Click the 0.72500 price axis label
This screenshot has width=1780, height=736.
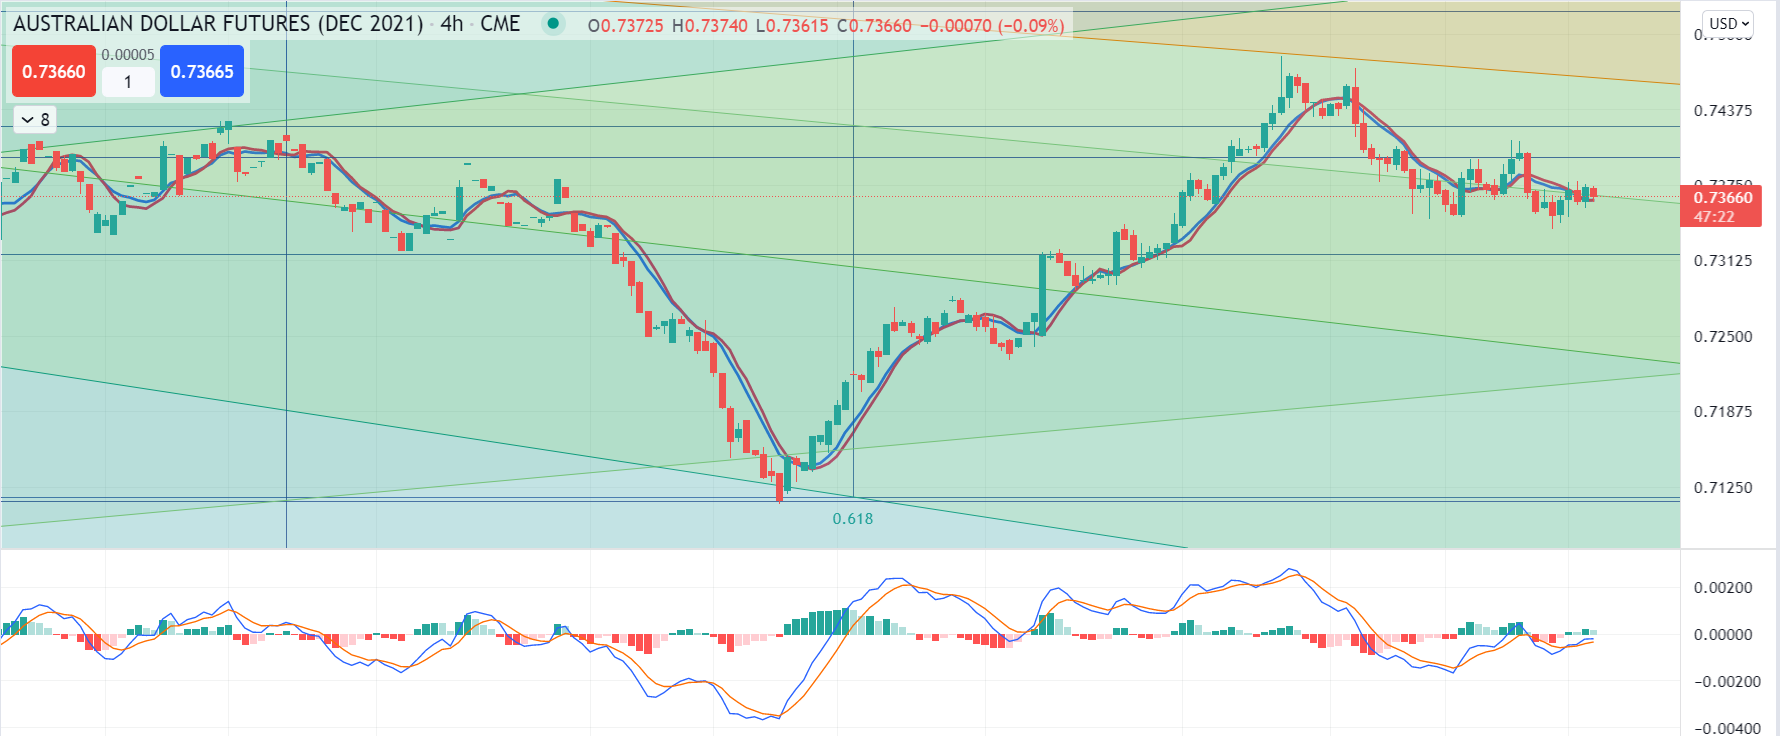click(1723, 337)
